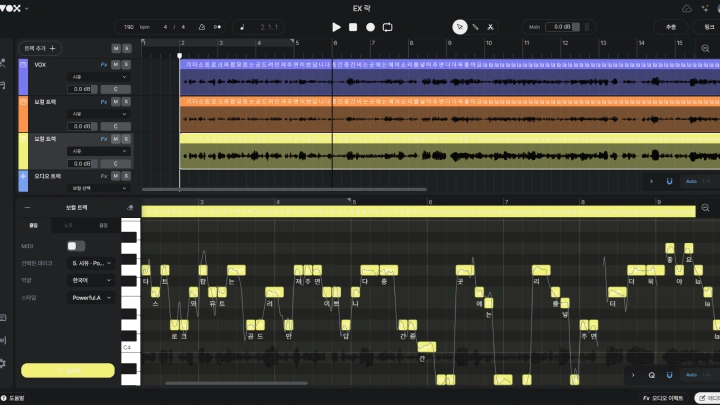The width and height of the screenshot is (720, 405).
Task: Stop playback with the Stop button
Action: pos(353,27)
